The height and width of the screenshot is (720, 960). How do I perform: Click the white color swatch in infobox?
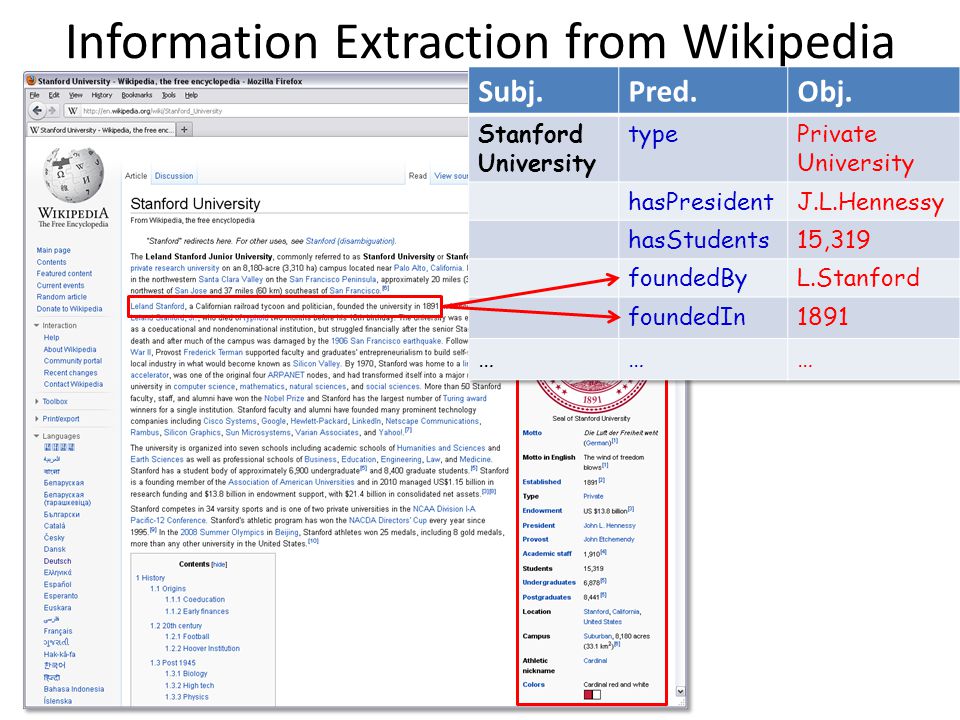click(597, 695)
